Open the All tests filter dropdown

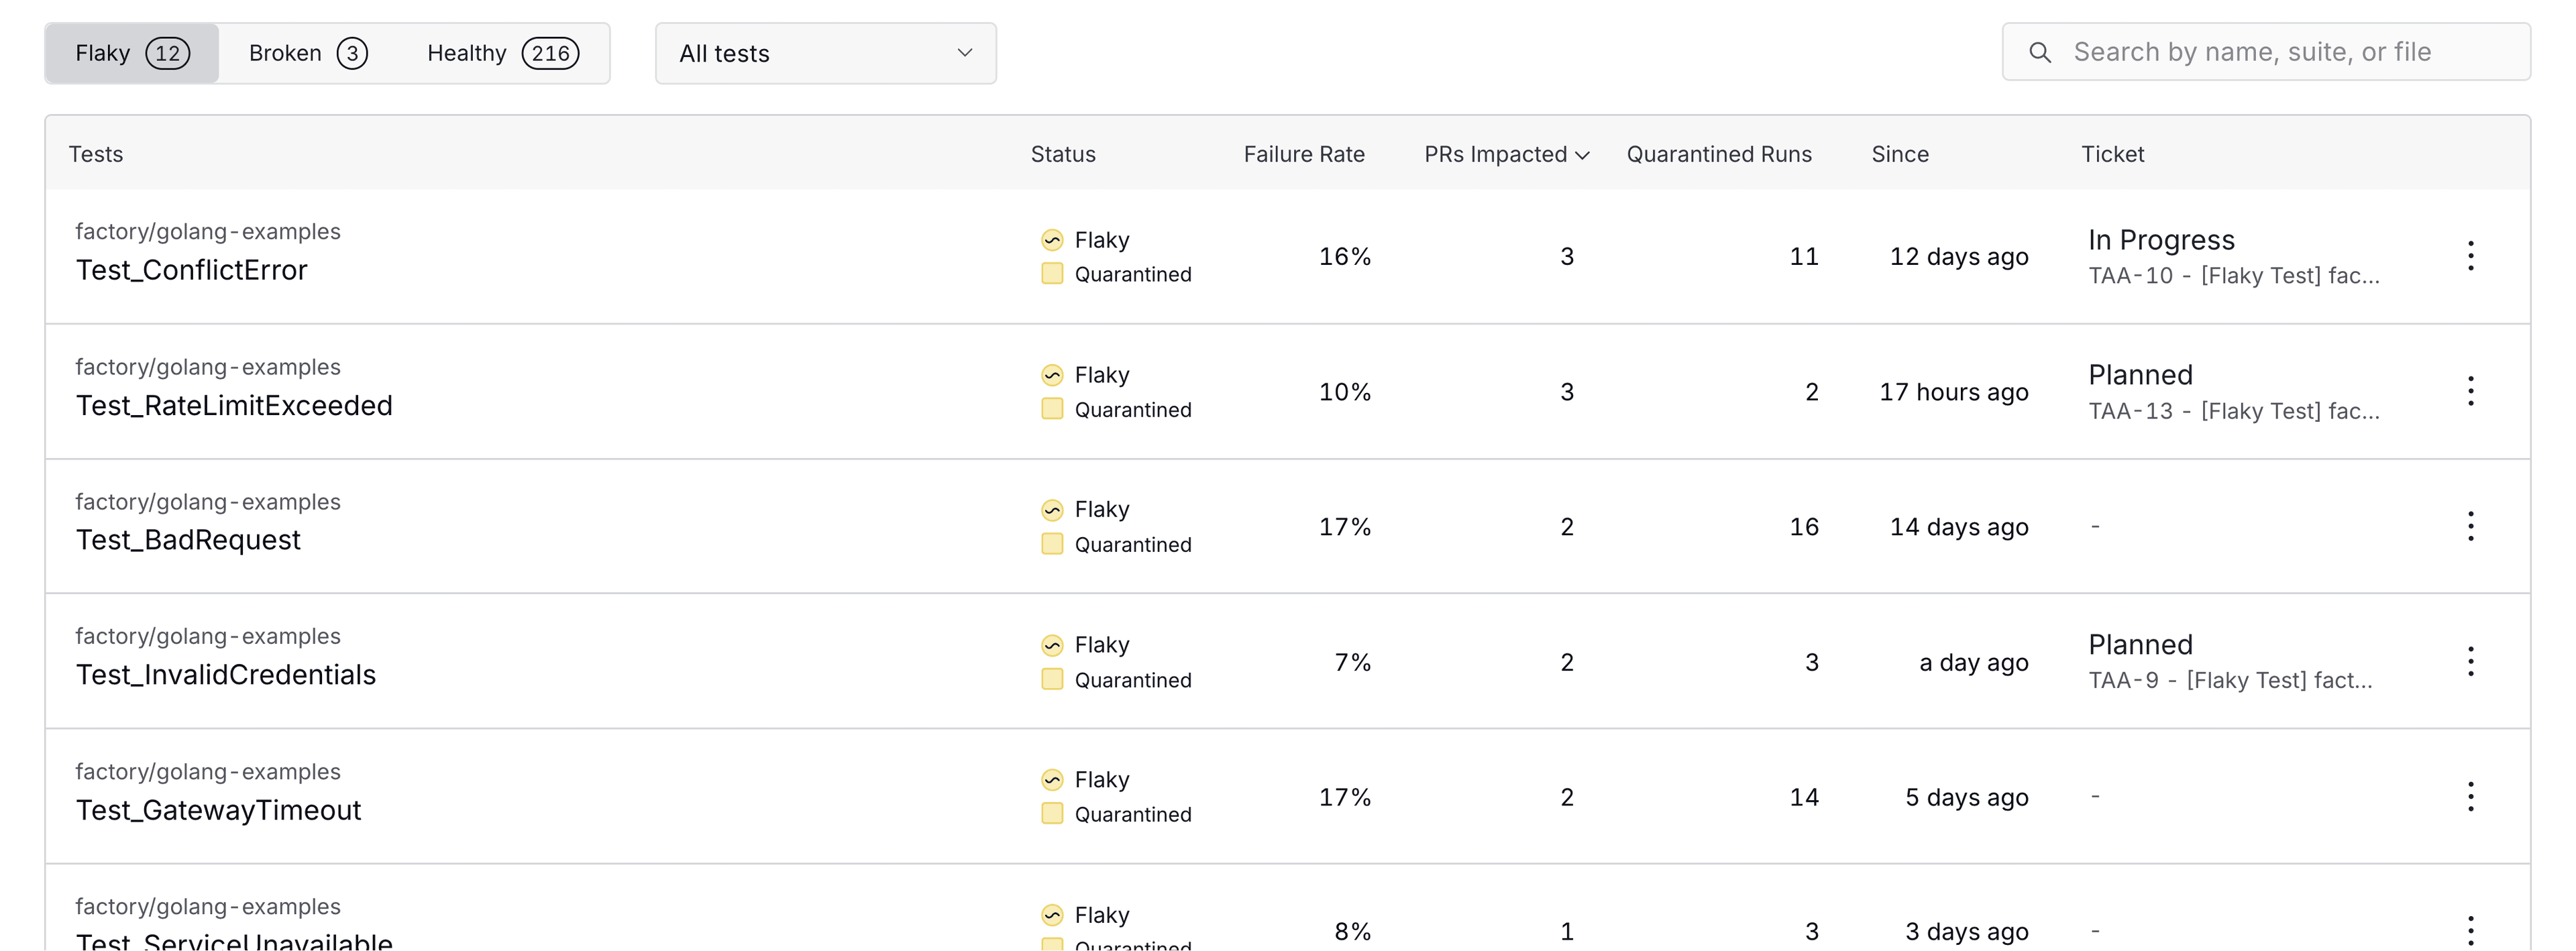click(x=826, y=53)
